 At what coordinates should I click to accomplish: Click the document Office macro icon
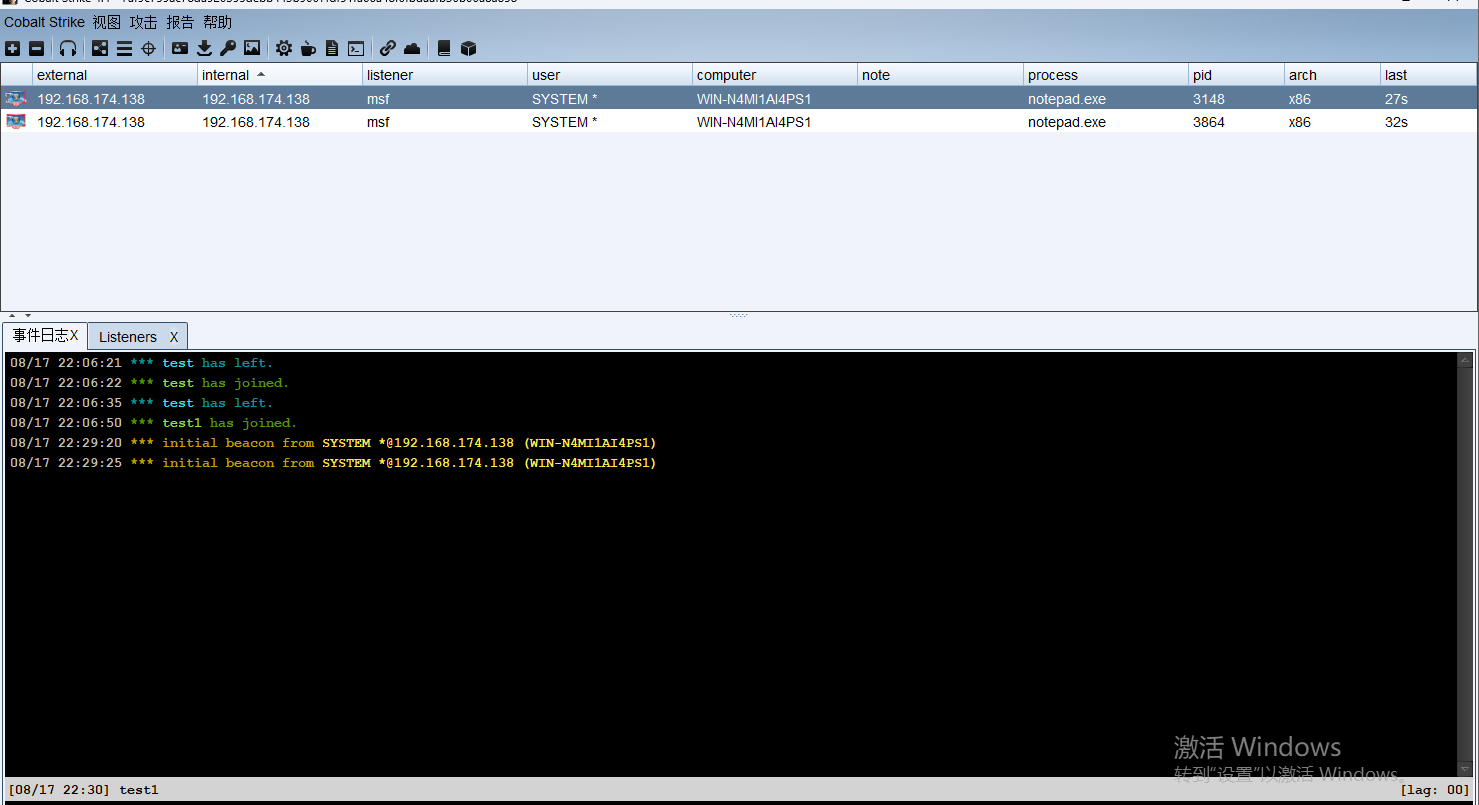click(332, 48)
